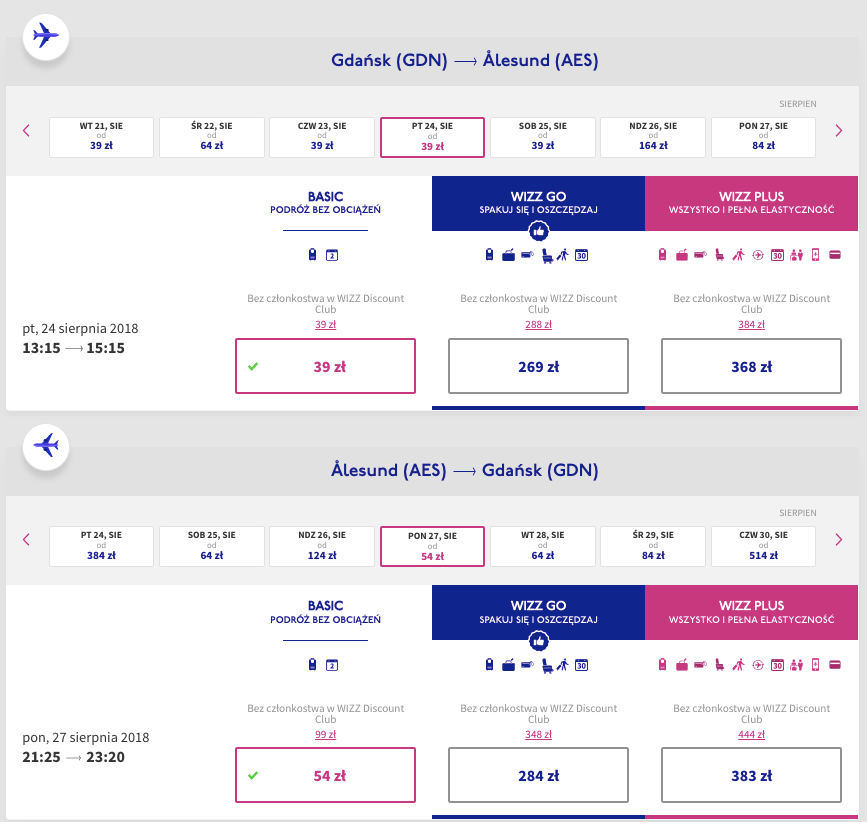Show later return dates with right arrow
The height and width of the screenshot is (826, 867).
[x=839, y=540]
